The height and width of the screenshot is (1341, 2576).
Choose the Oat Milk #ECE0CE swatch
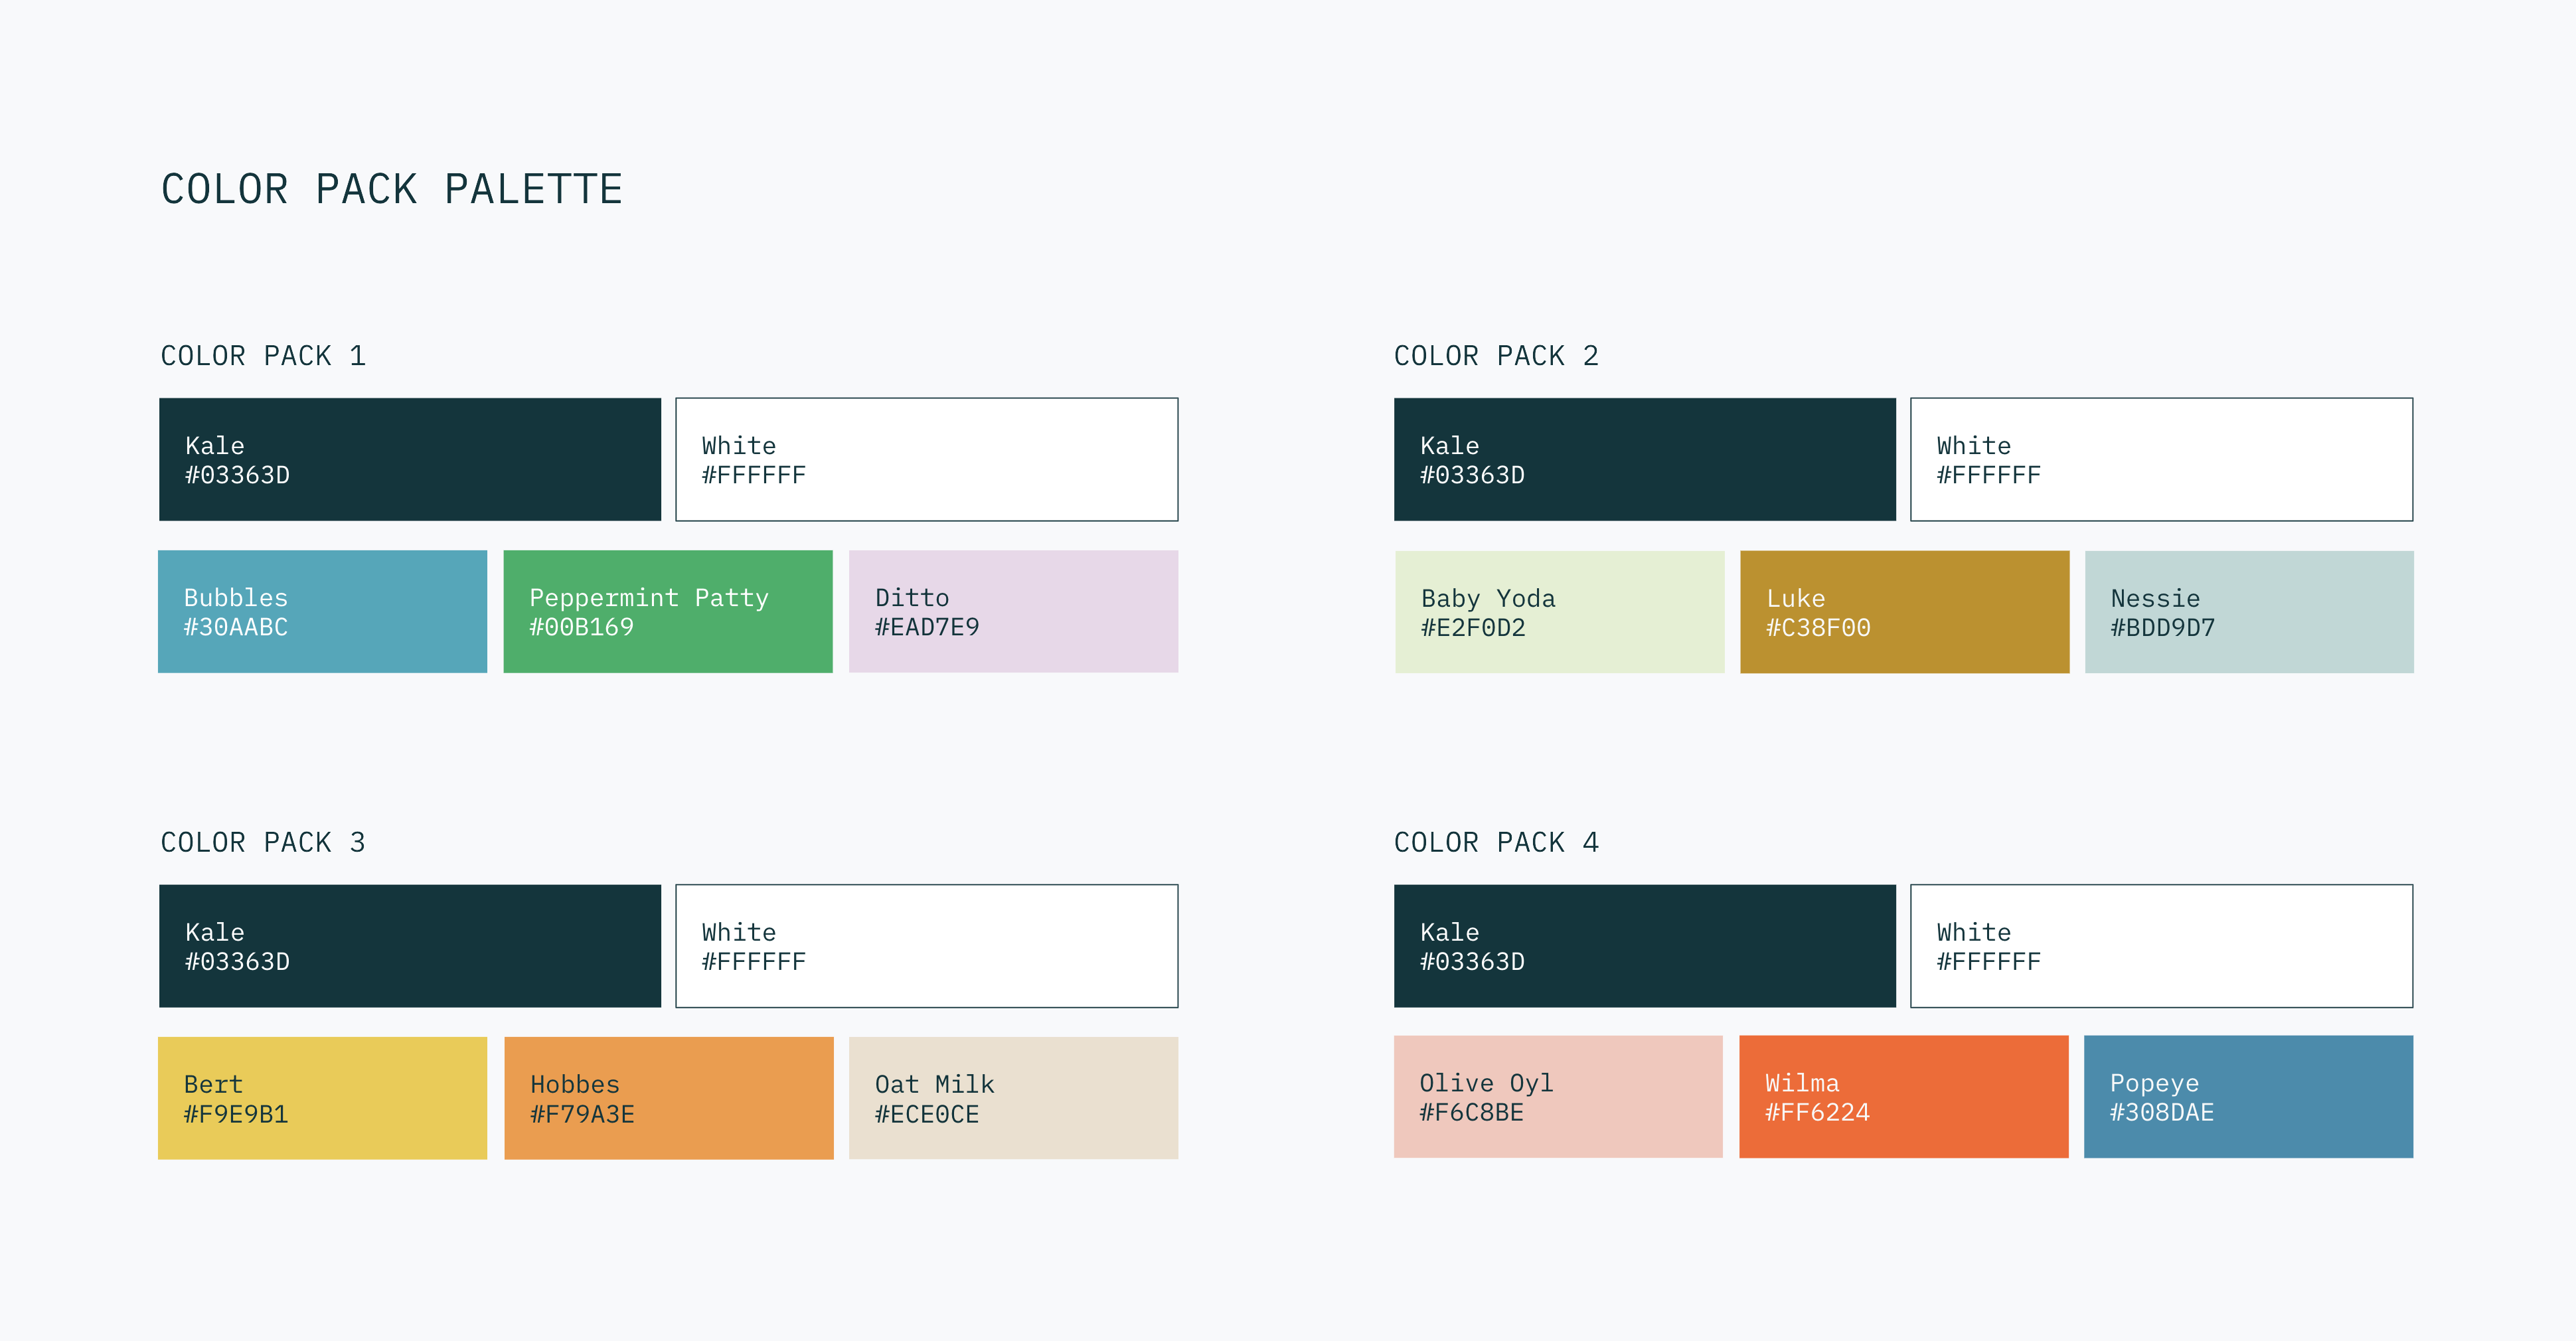tap(1013, 1098)
